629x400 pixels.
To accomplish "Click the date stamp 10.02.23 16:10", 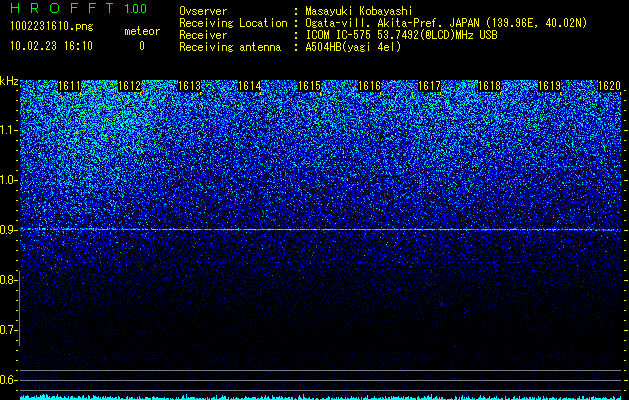I will point(51,46).
